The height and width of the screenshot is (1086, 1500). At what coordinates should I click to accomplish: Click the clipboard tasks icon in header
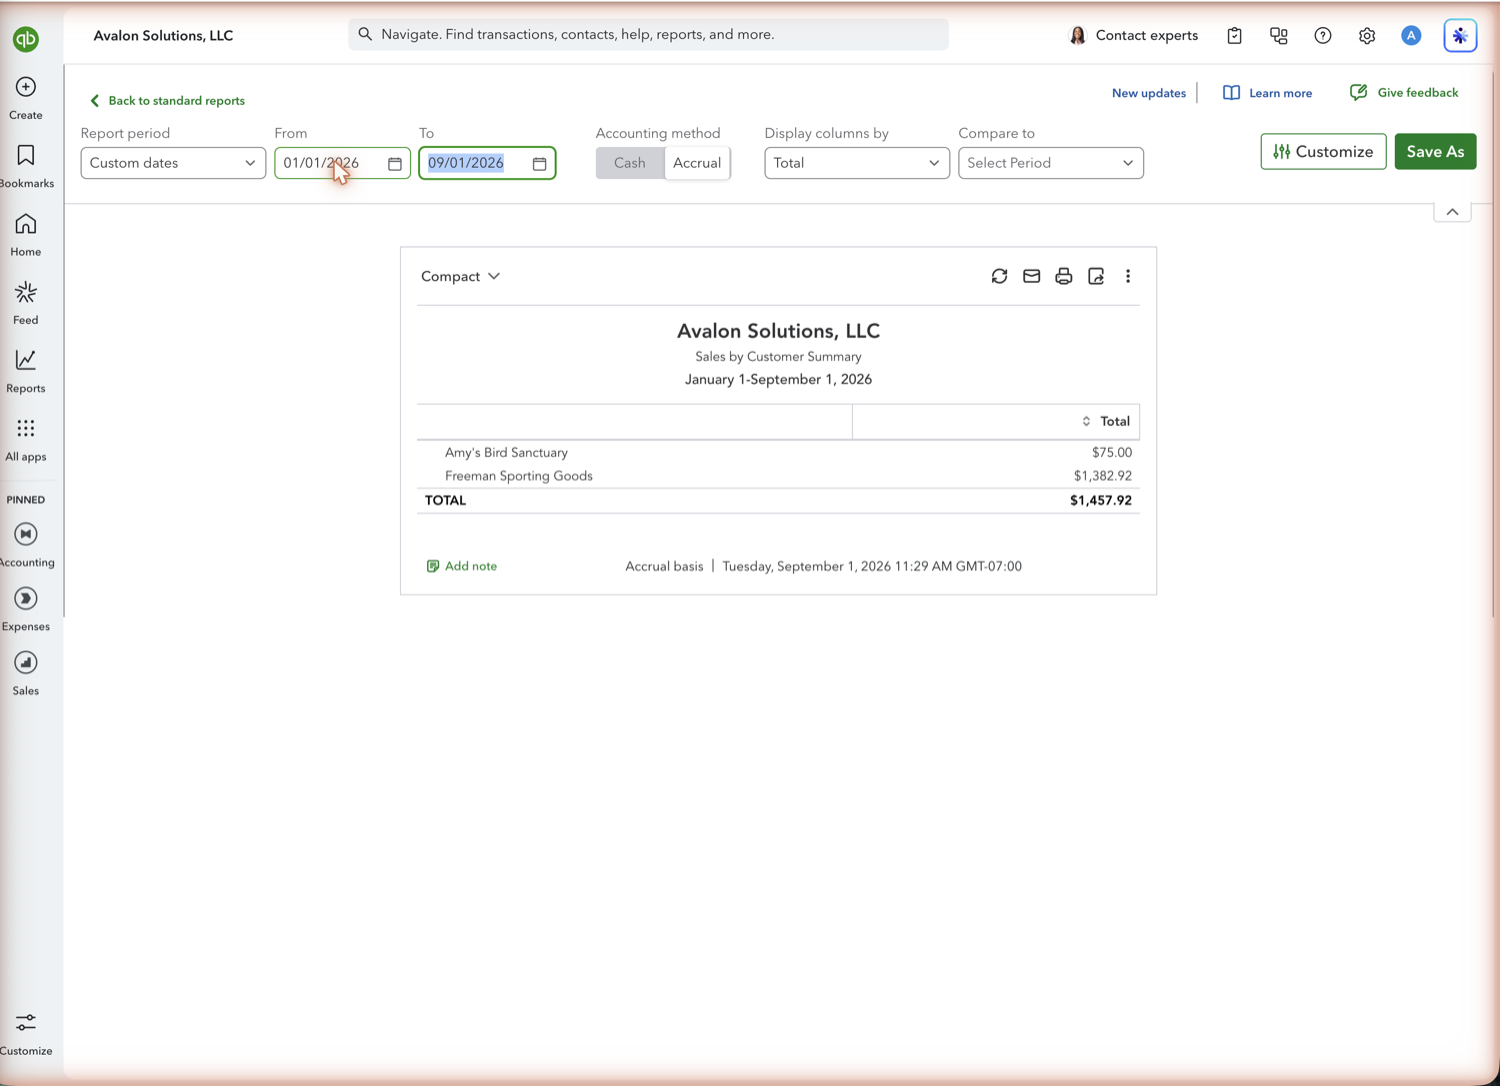[x=1235, y=36]
